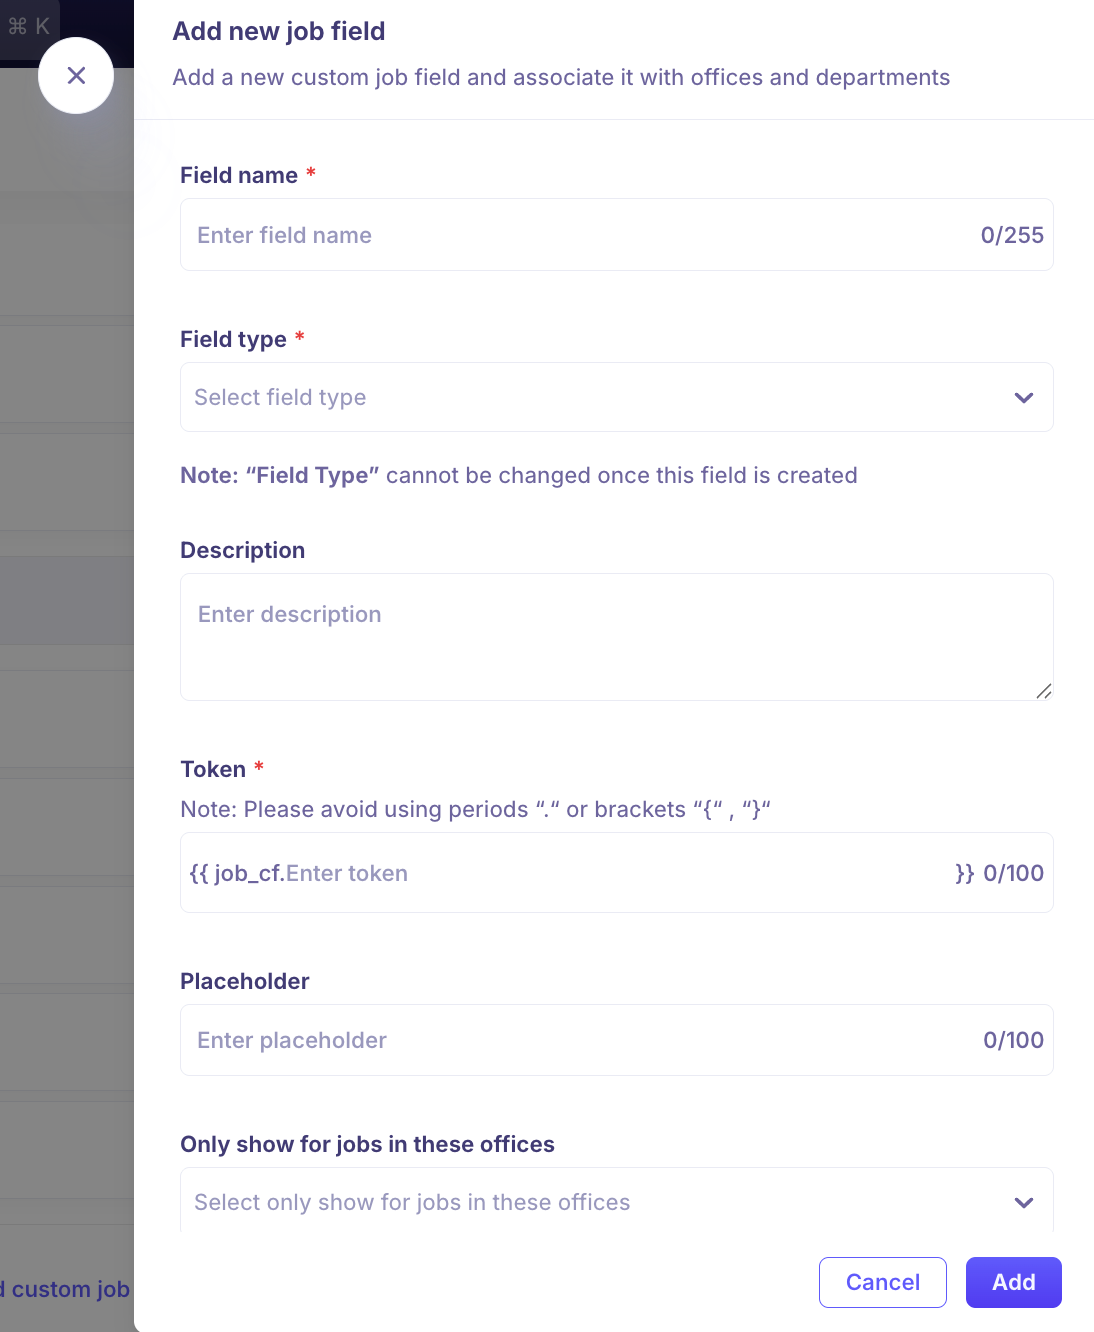Viewport: 1094px width, 1332px height.
Task: Click the offices dropdown chevron icon
Action: point(1024,1203)
